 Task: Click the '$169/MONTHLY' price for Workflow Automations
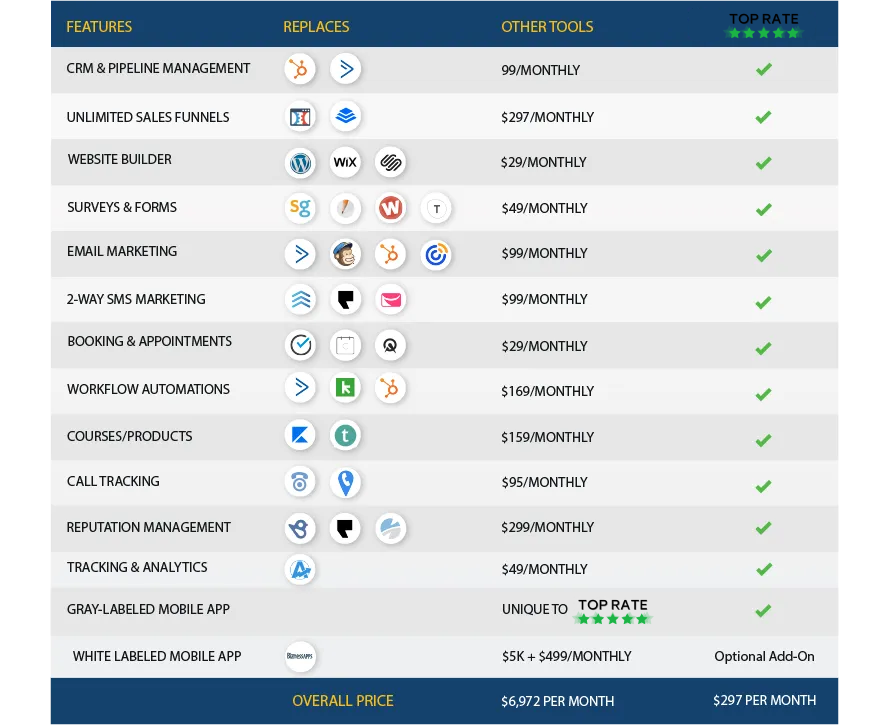click(x=548, y=391)
